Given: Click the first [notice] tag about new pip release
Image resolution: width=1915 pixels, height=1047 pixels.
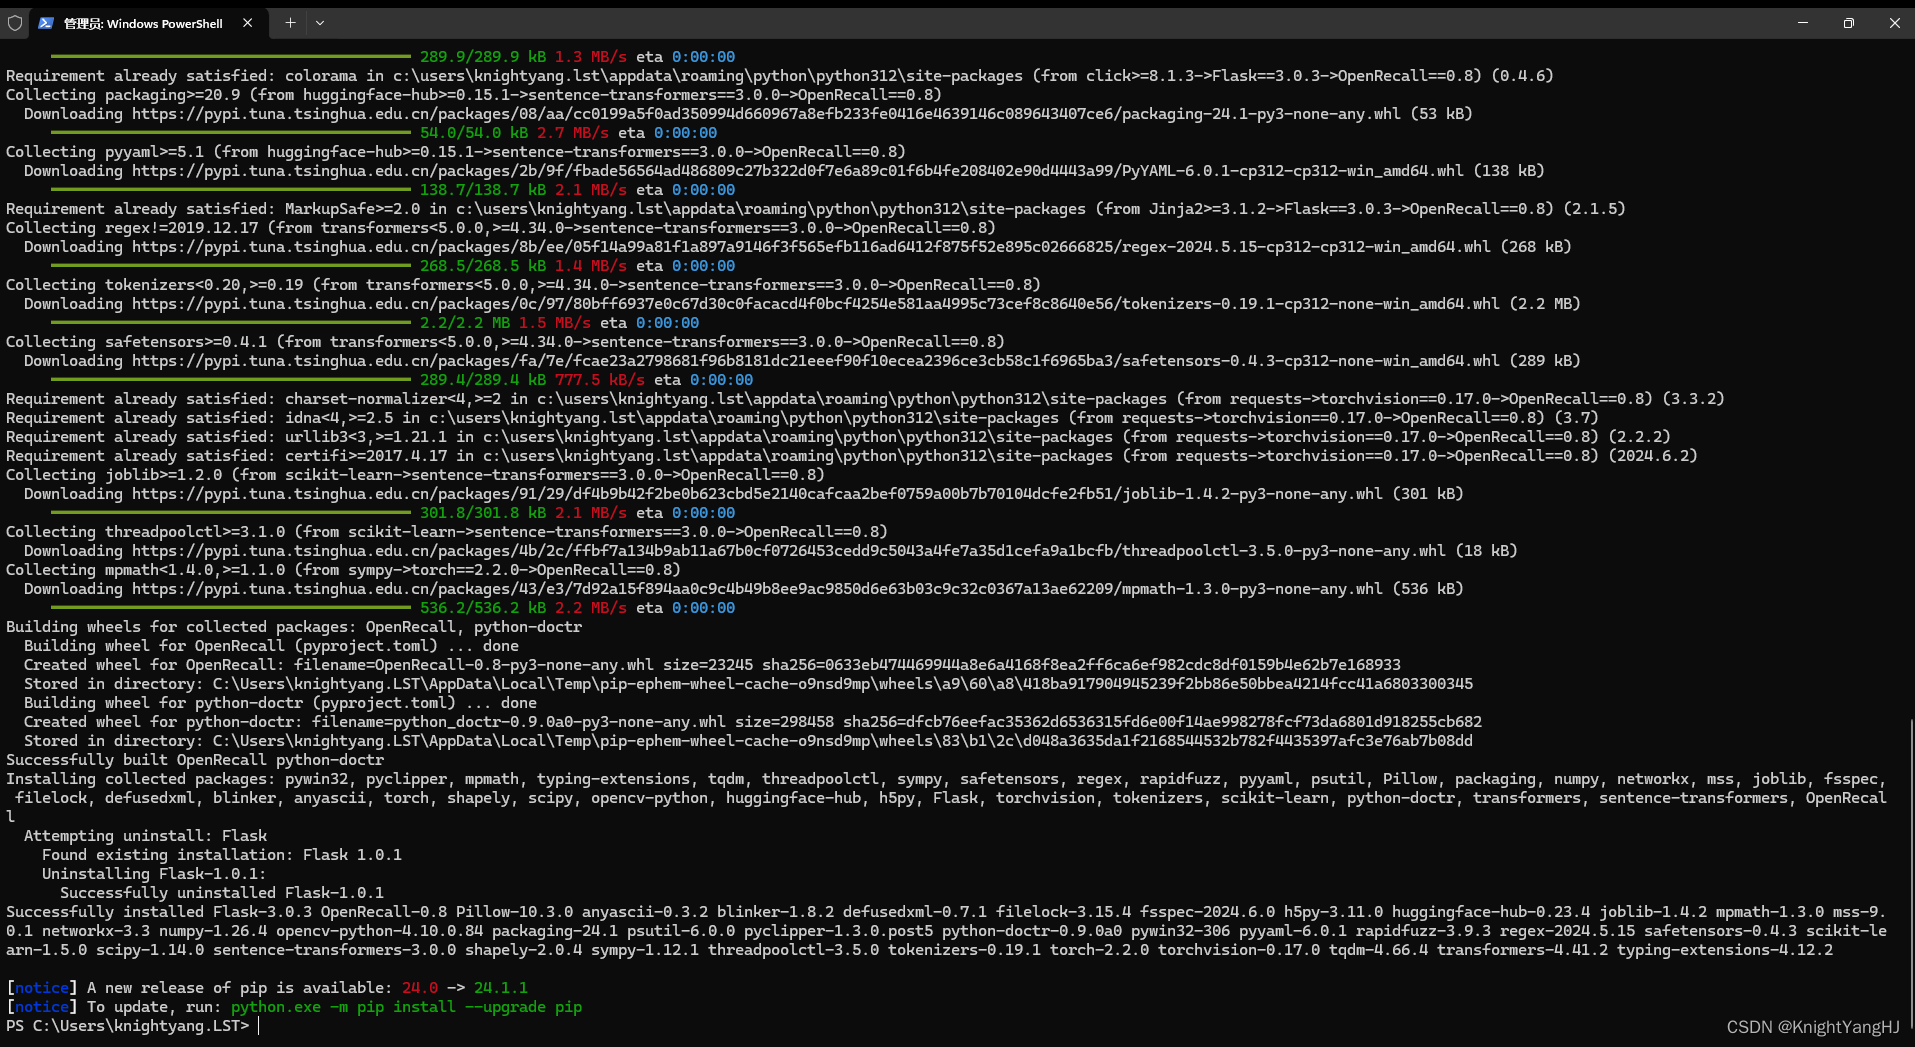Looking at the screenshot, I should coord(42,988).
